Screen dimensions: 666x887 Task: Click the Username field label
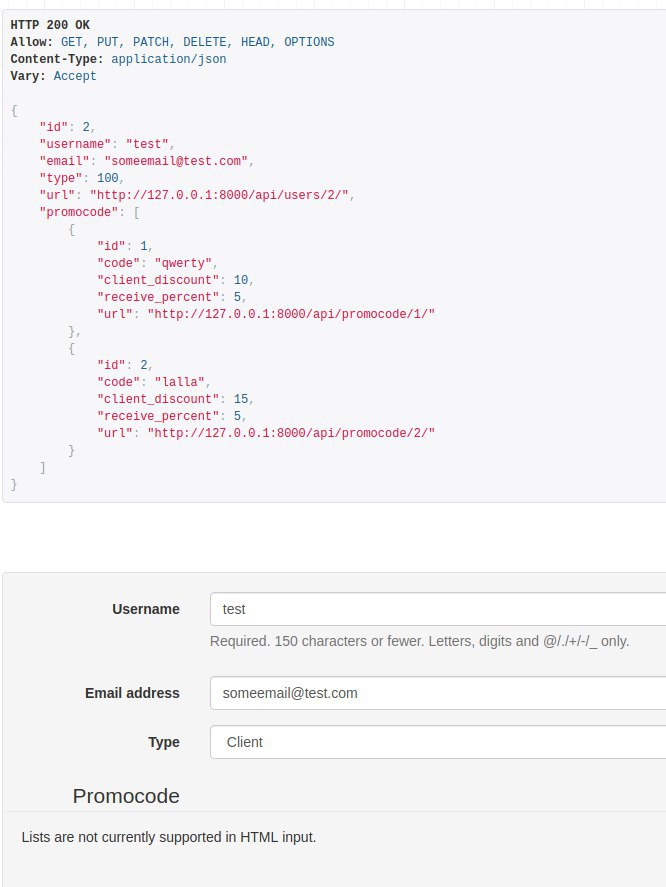click(146, 609)
